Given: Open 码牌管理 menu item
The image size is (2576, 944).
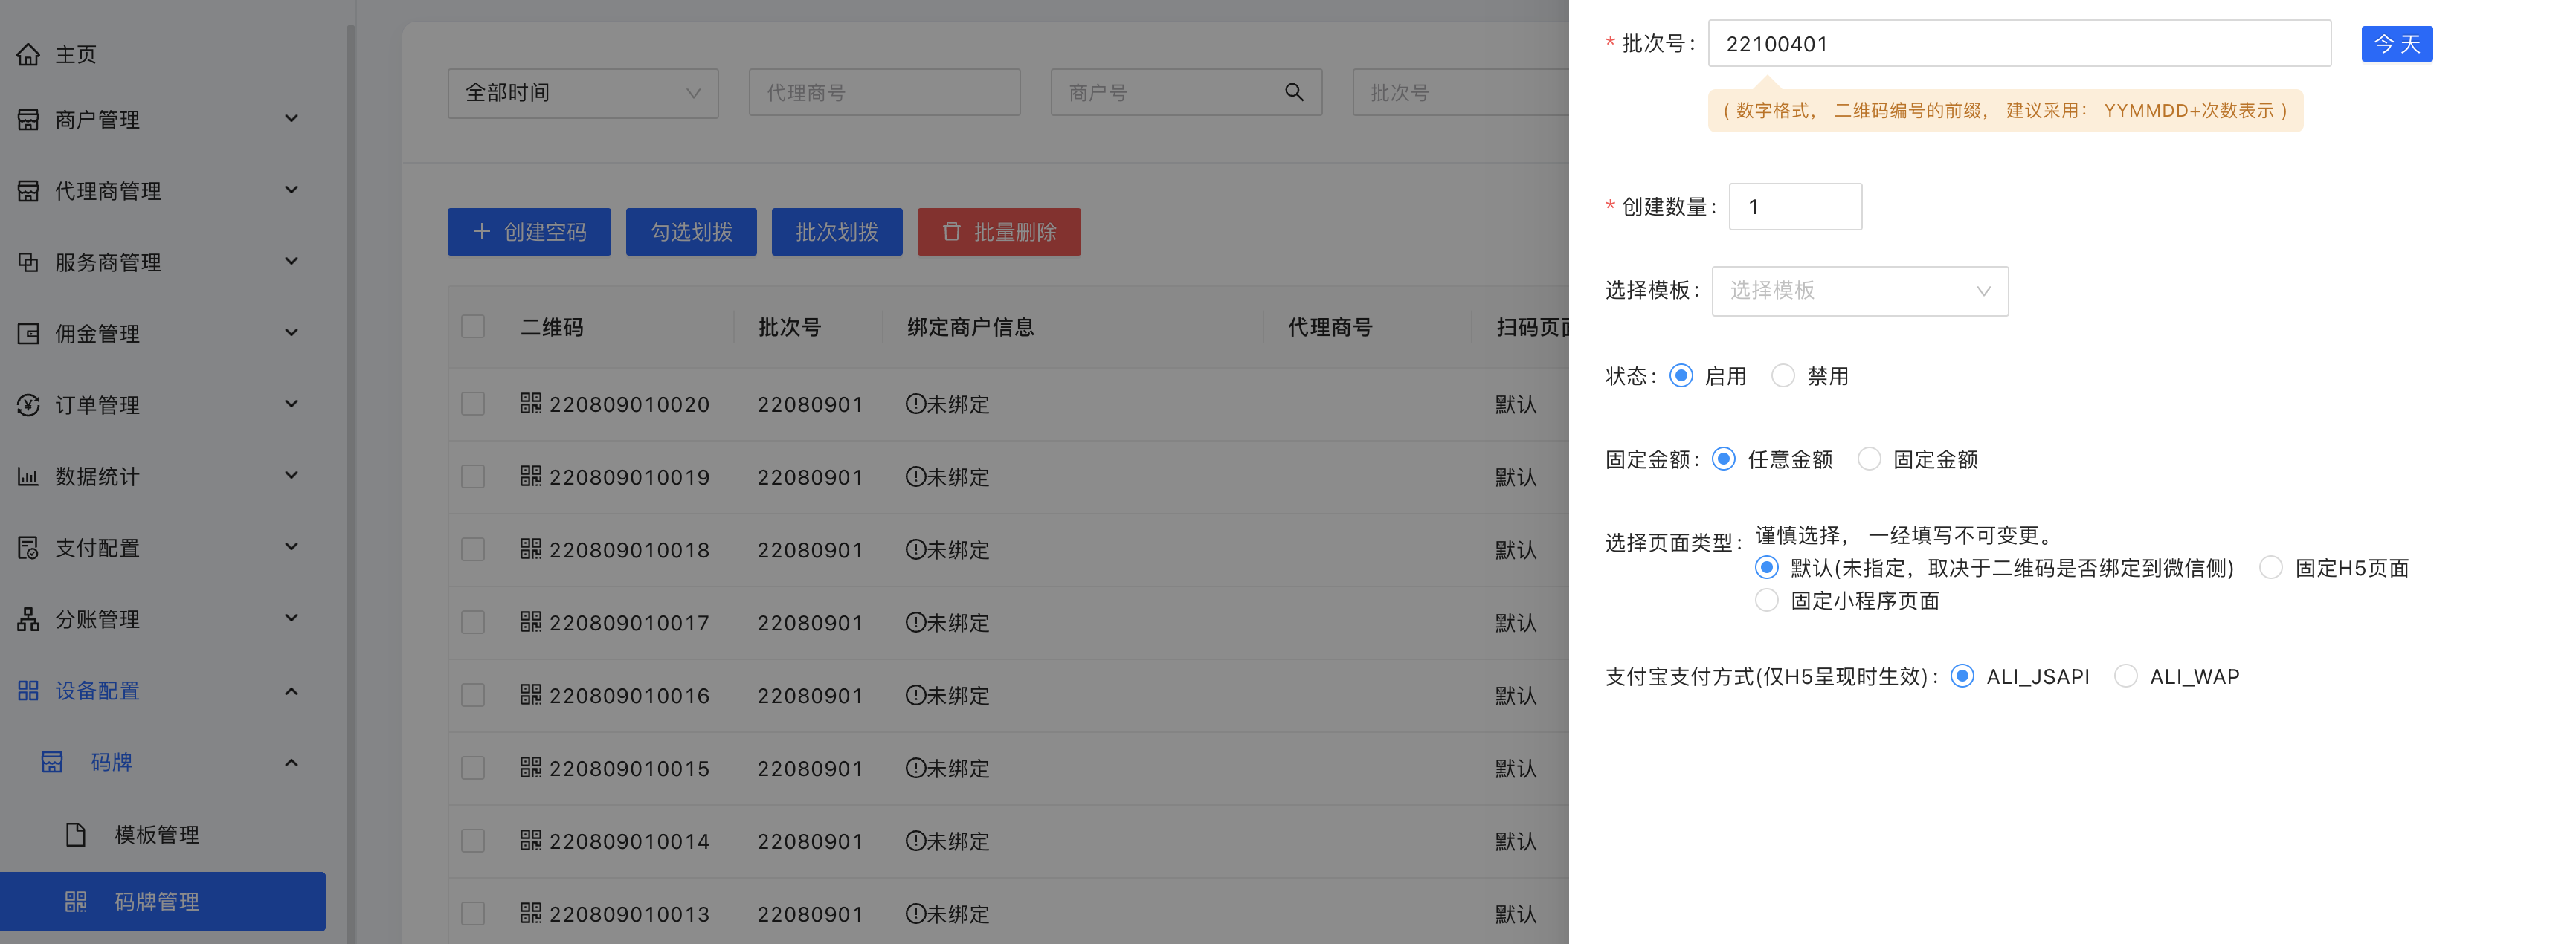Looking at the screenshot, I should pyautogui.click(x=157, y=901).
